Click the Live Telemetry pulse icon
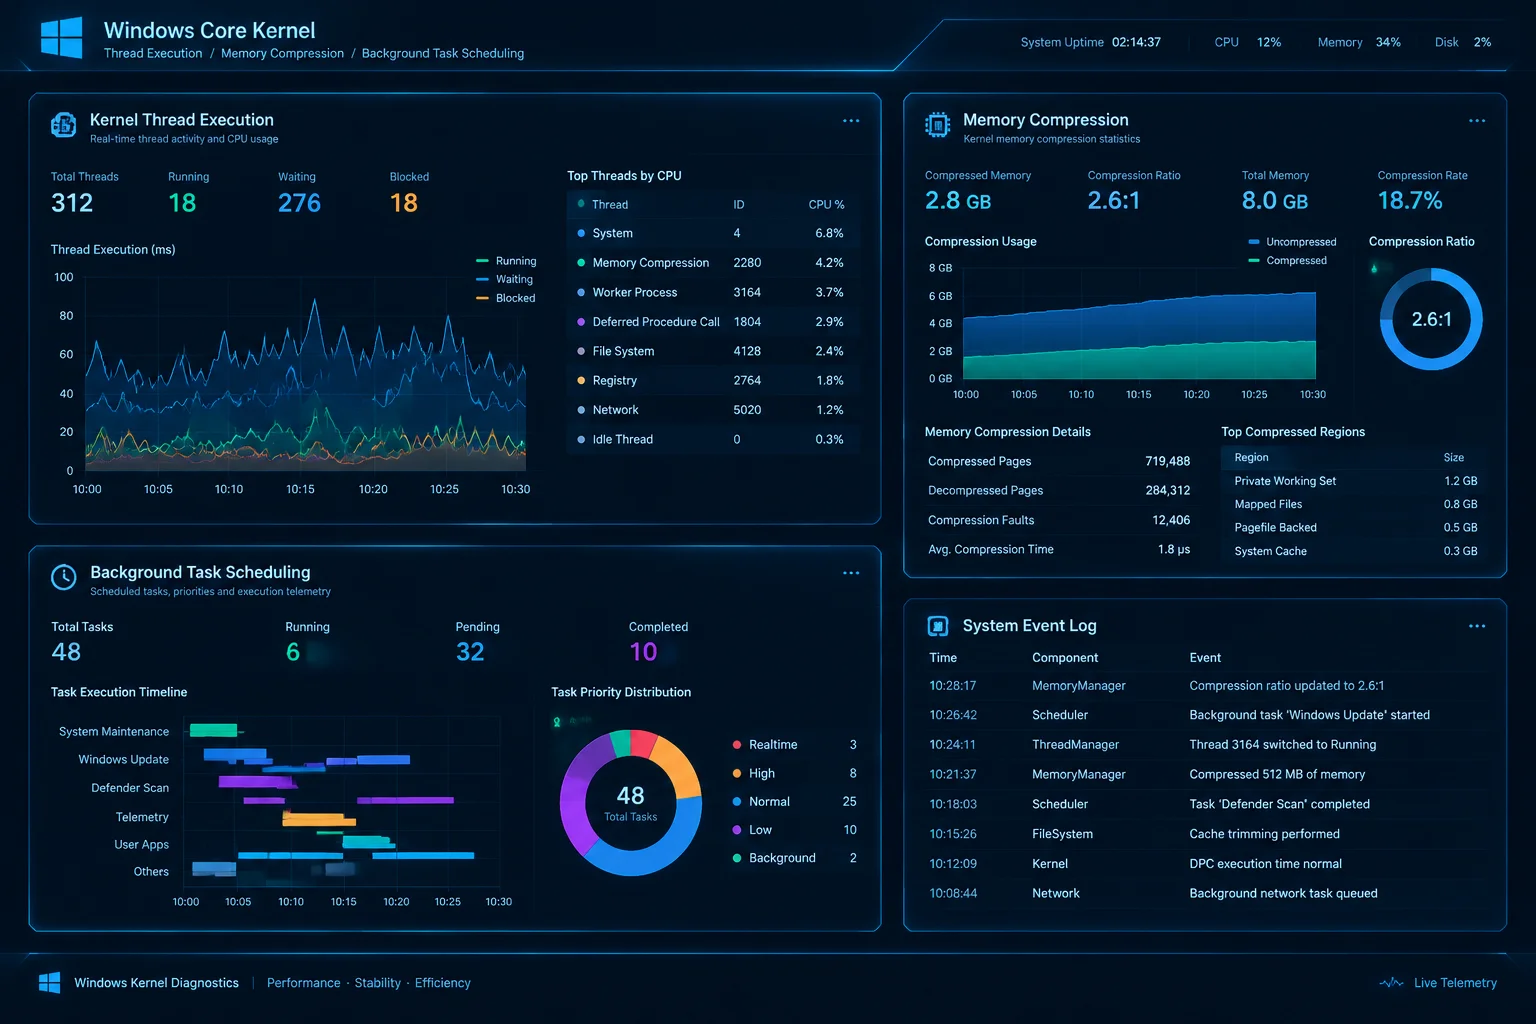This screenshot has width=1536, height=1024. [1391, 983]
